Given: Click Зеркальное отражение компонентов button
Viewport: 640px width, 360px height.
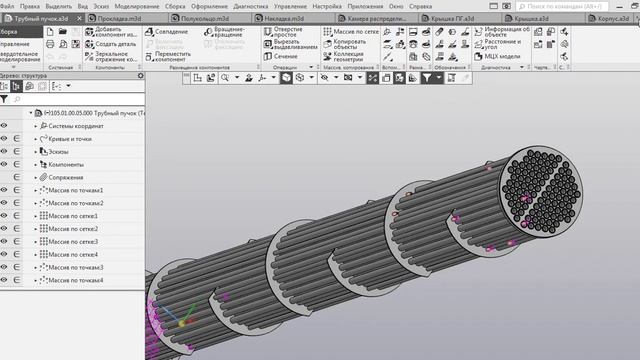Looking at the screenshot, I should [x=111, y=56].
